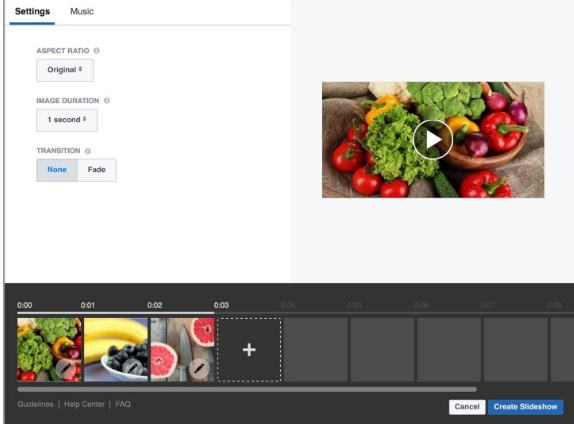Add a photo with the plus slot
Viewport: 574px width, 424px height.
click(x=249, y=350)
